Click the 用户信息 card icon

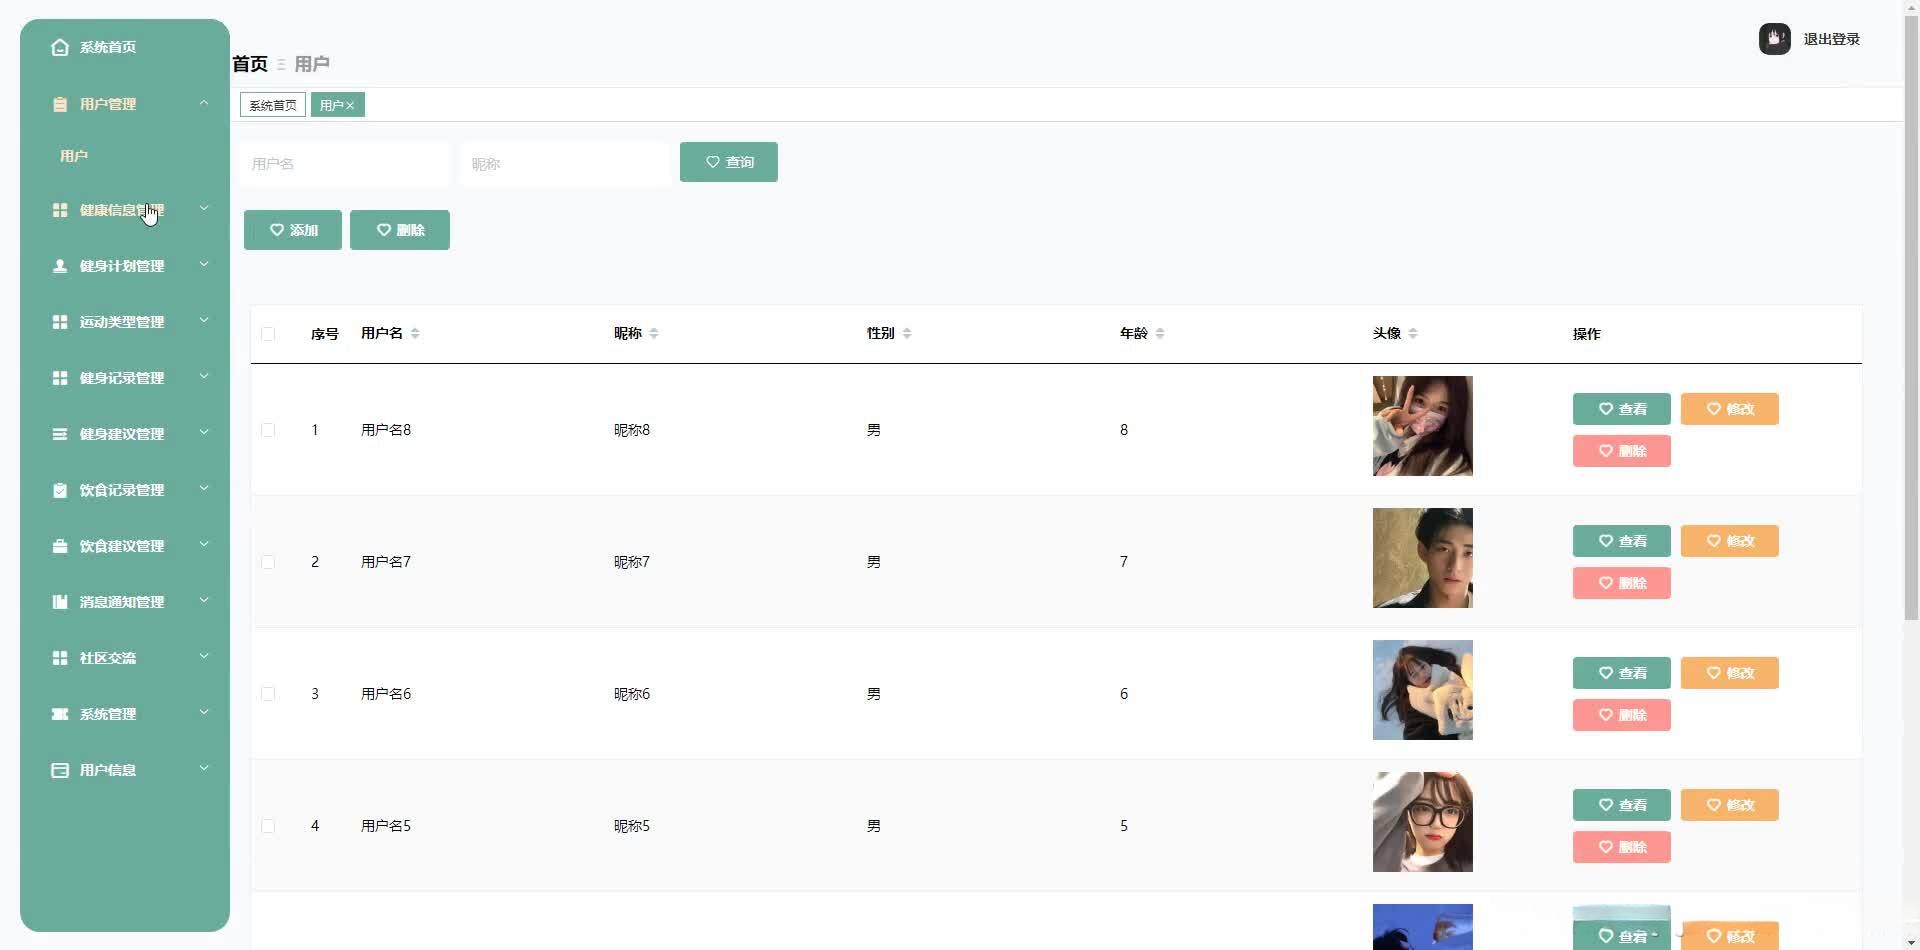coord(60,770)
